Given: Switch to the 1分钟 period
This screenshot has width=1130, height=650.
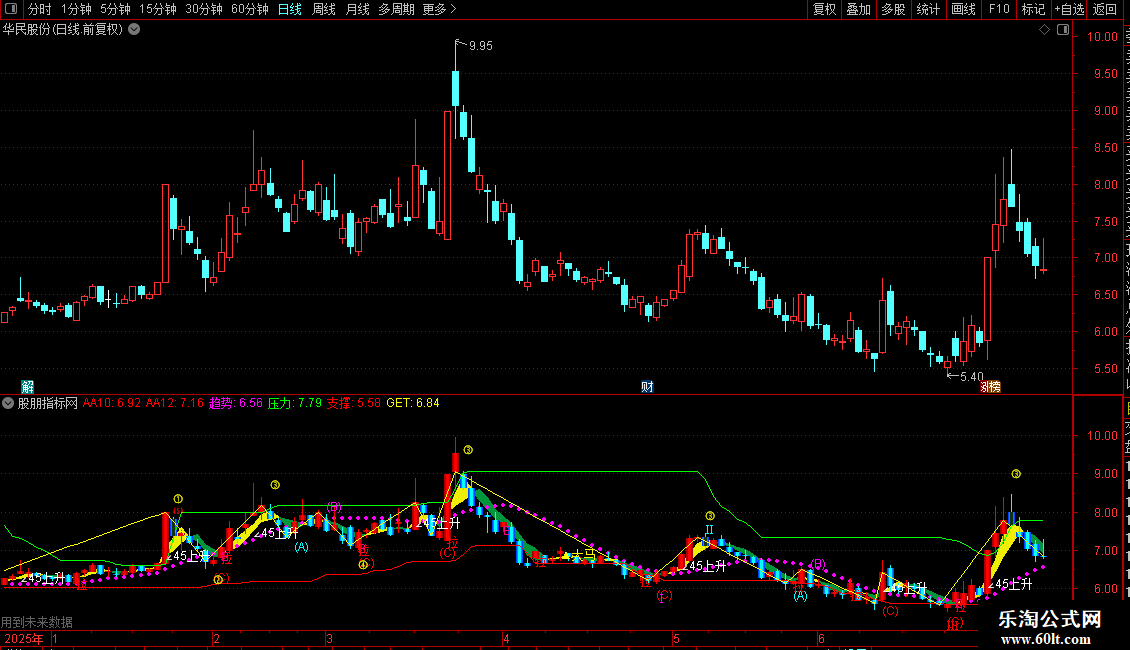Looking at the screenshot, I should tap(76, 9).
